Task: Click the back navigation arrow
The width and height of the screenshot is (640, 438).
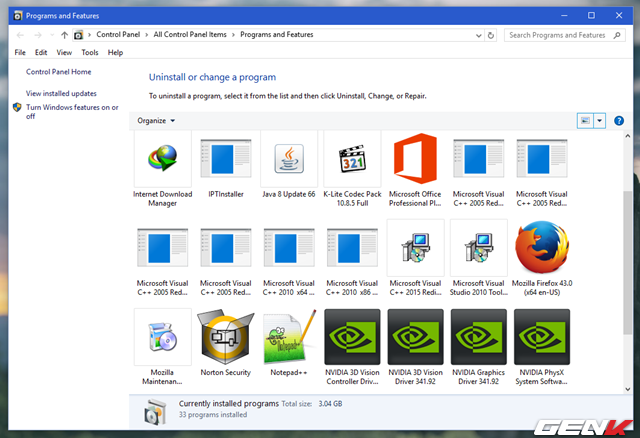Action: [x=20, y=35]
